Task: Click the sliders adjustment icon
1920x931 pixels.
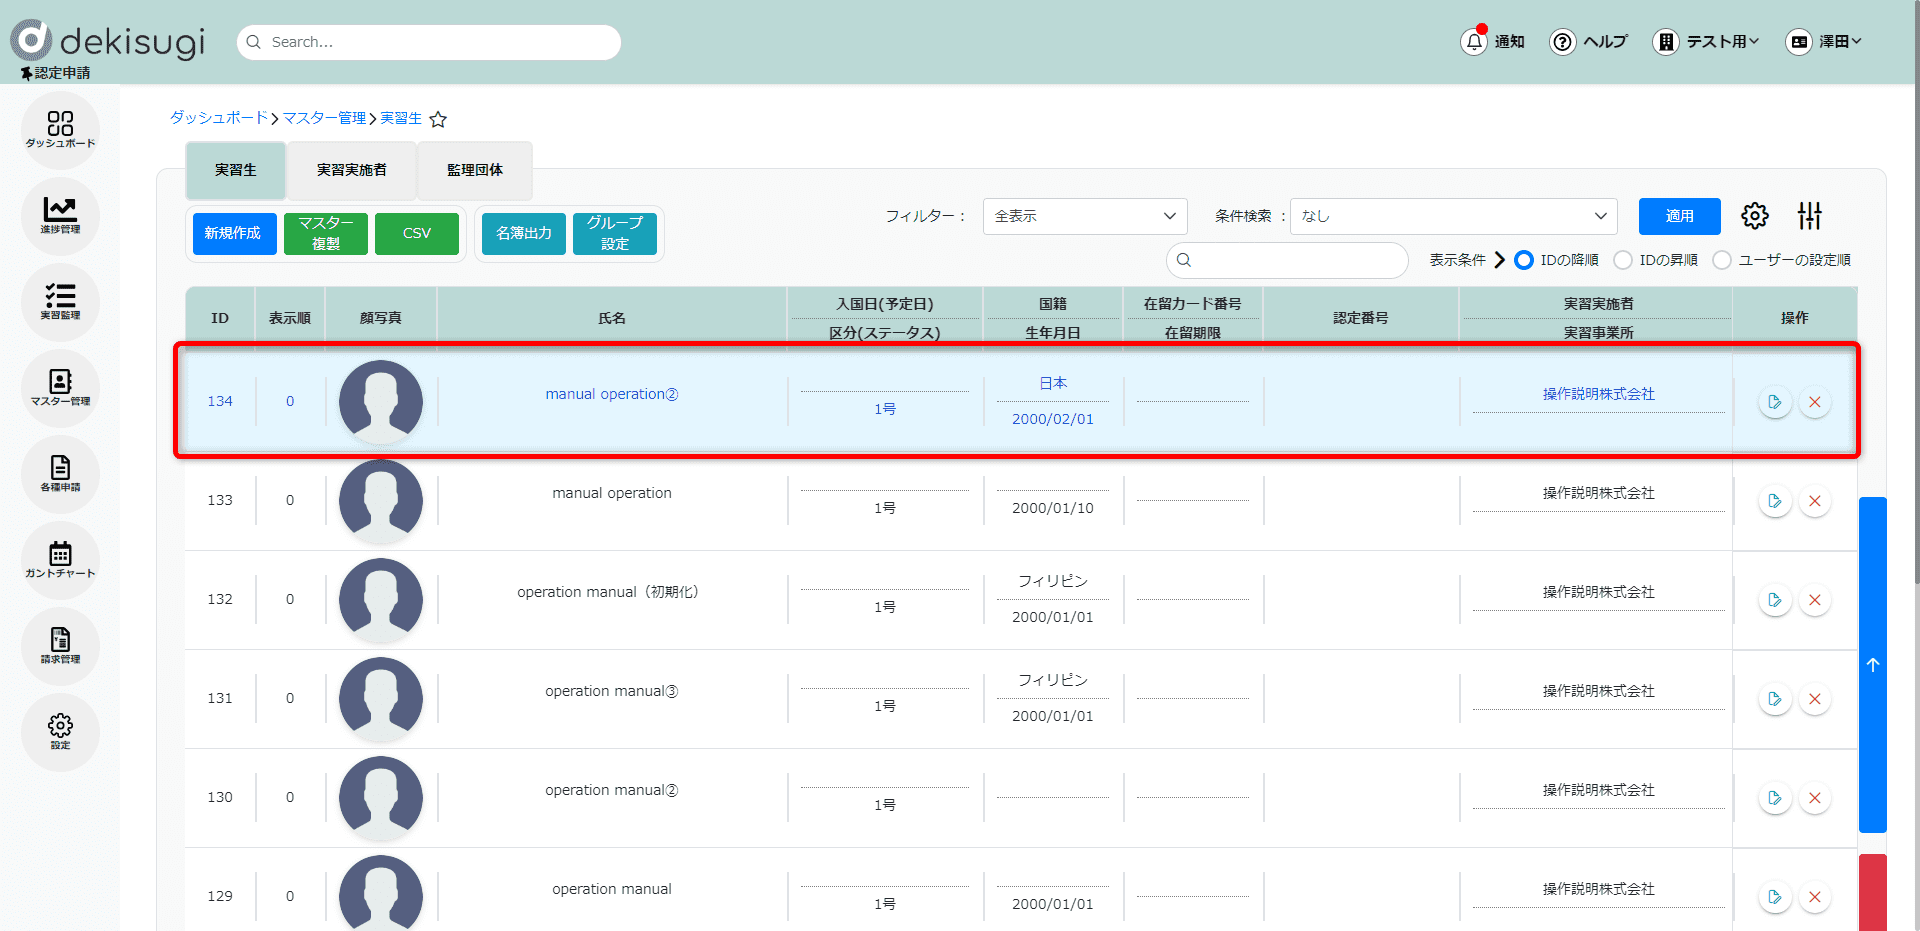Action: [x=1809, y=216]
